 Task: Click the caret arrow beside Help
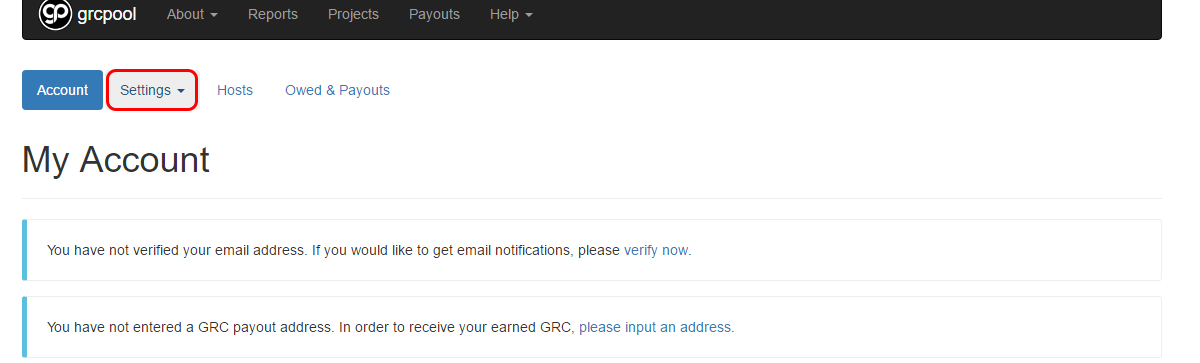point(529,16)
